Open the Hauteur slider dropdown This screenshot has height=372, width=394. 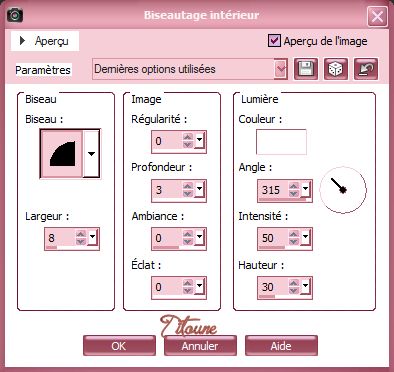click(305, 286)
